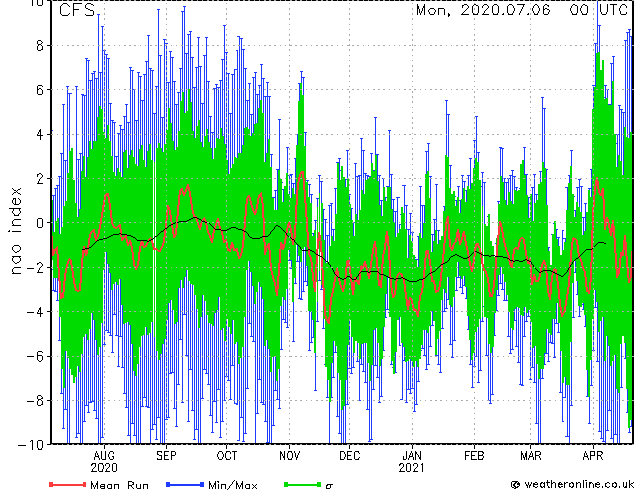The height and width of the screenshot is (490, 634).
Task: Click the FEB x-axis month label
Action: pyautogui.click(x=474, y=456)
